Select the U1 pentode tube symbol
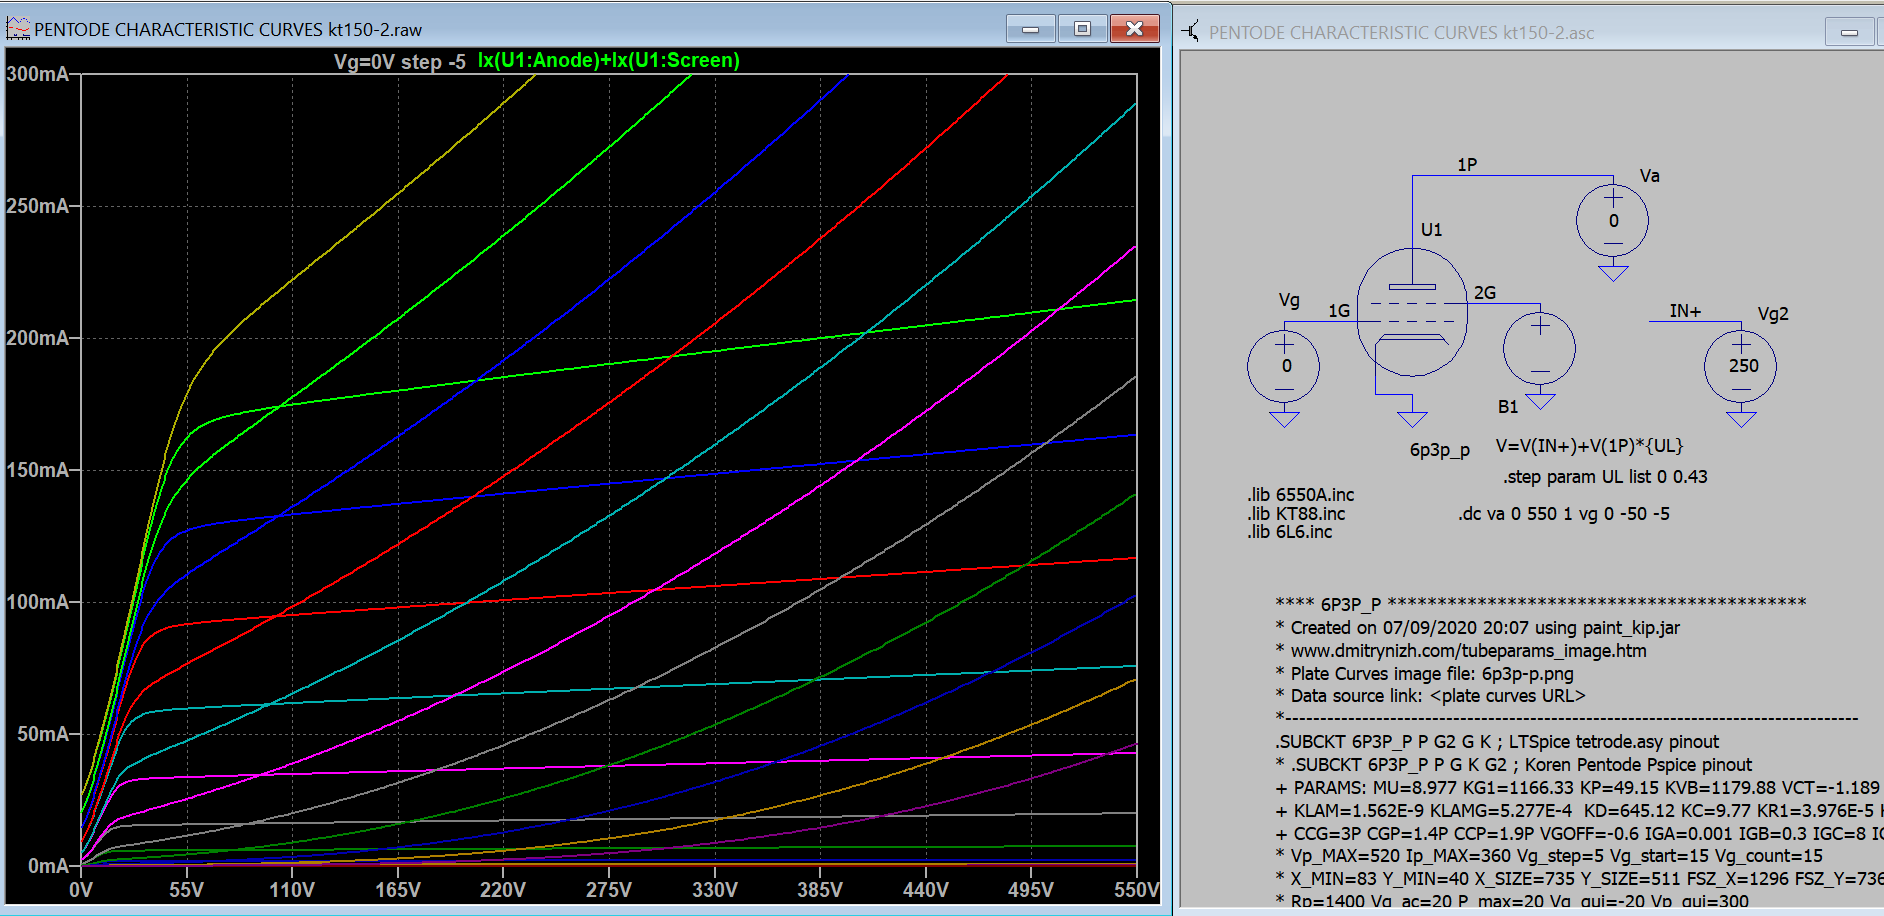This screenshot has width=1884, height=916. coord(1412,312)
